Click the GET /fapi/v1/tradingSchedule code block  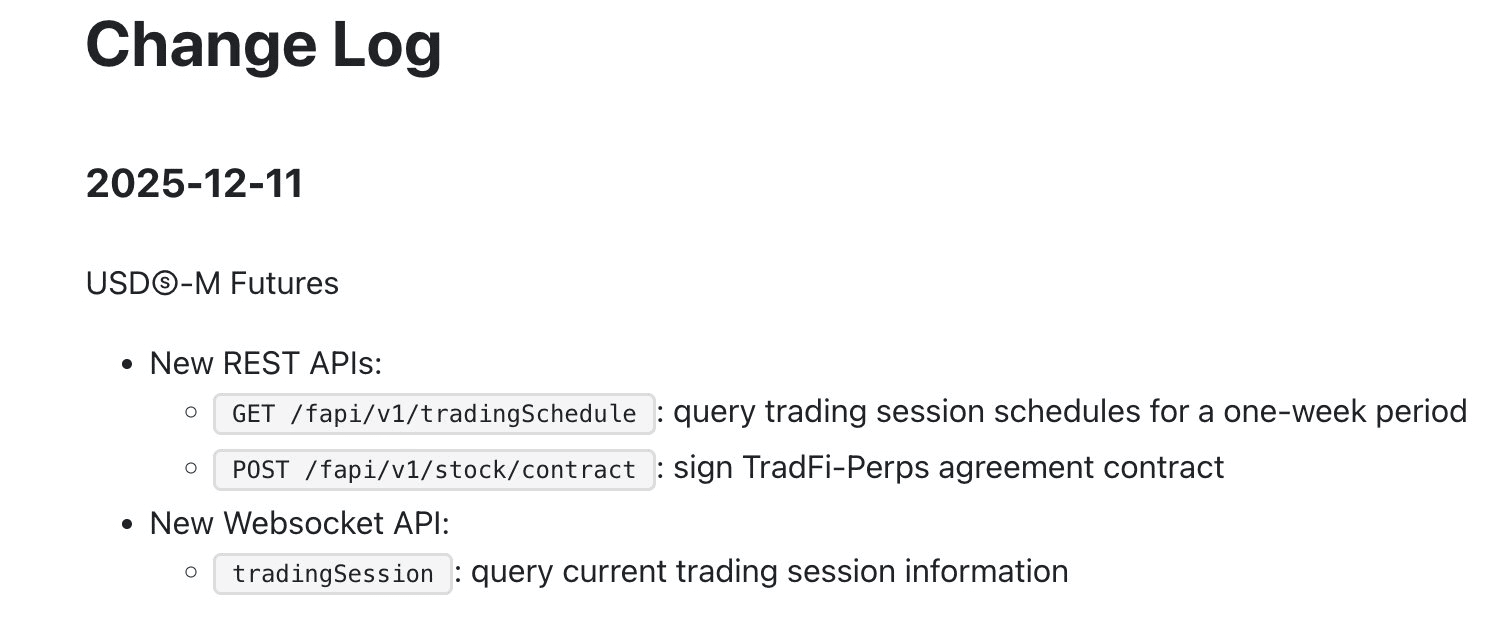[x=434, y=413]
